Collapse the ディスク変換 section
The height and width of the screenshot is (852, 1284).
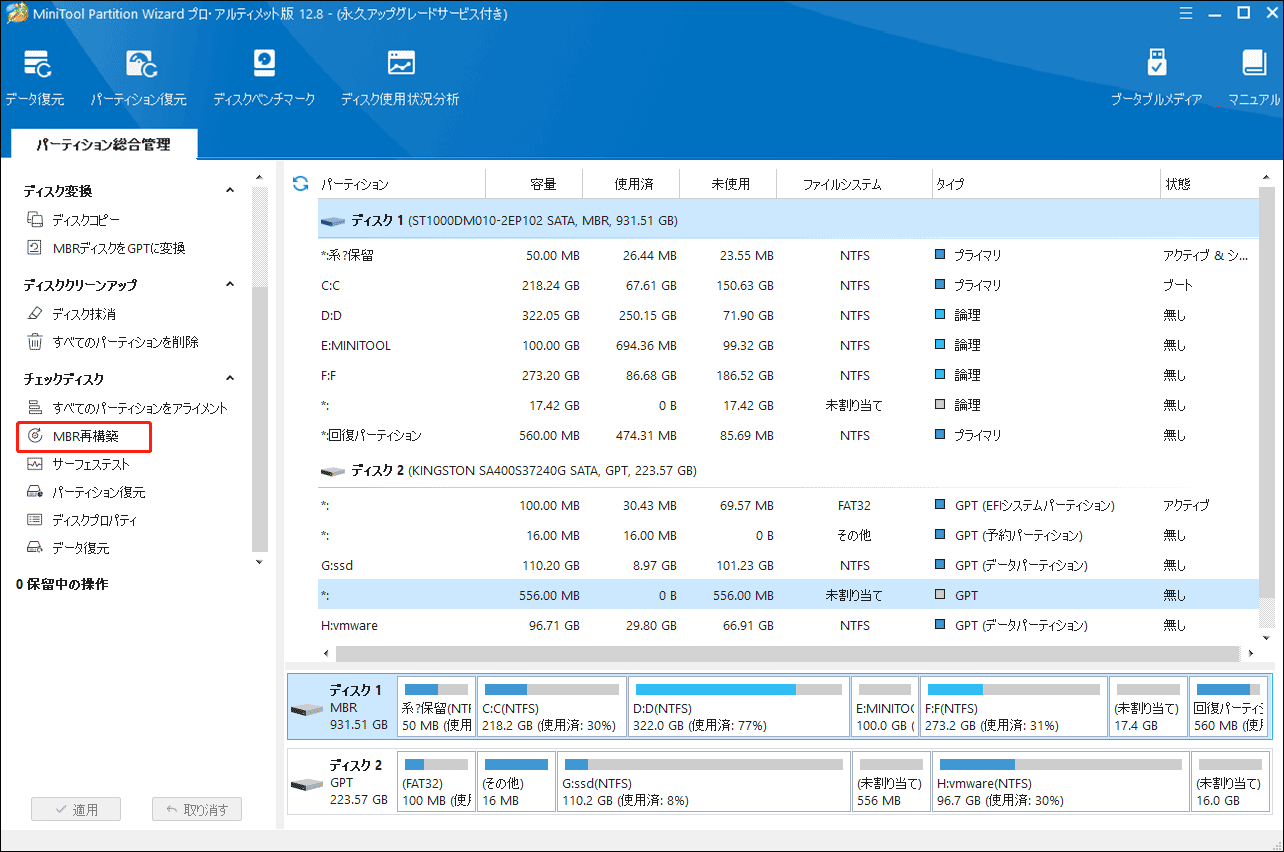click(230, 191)
